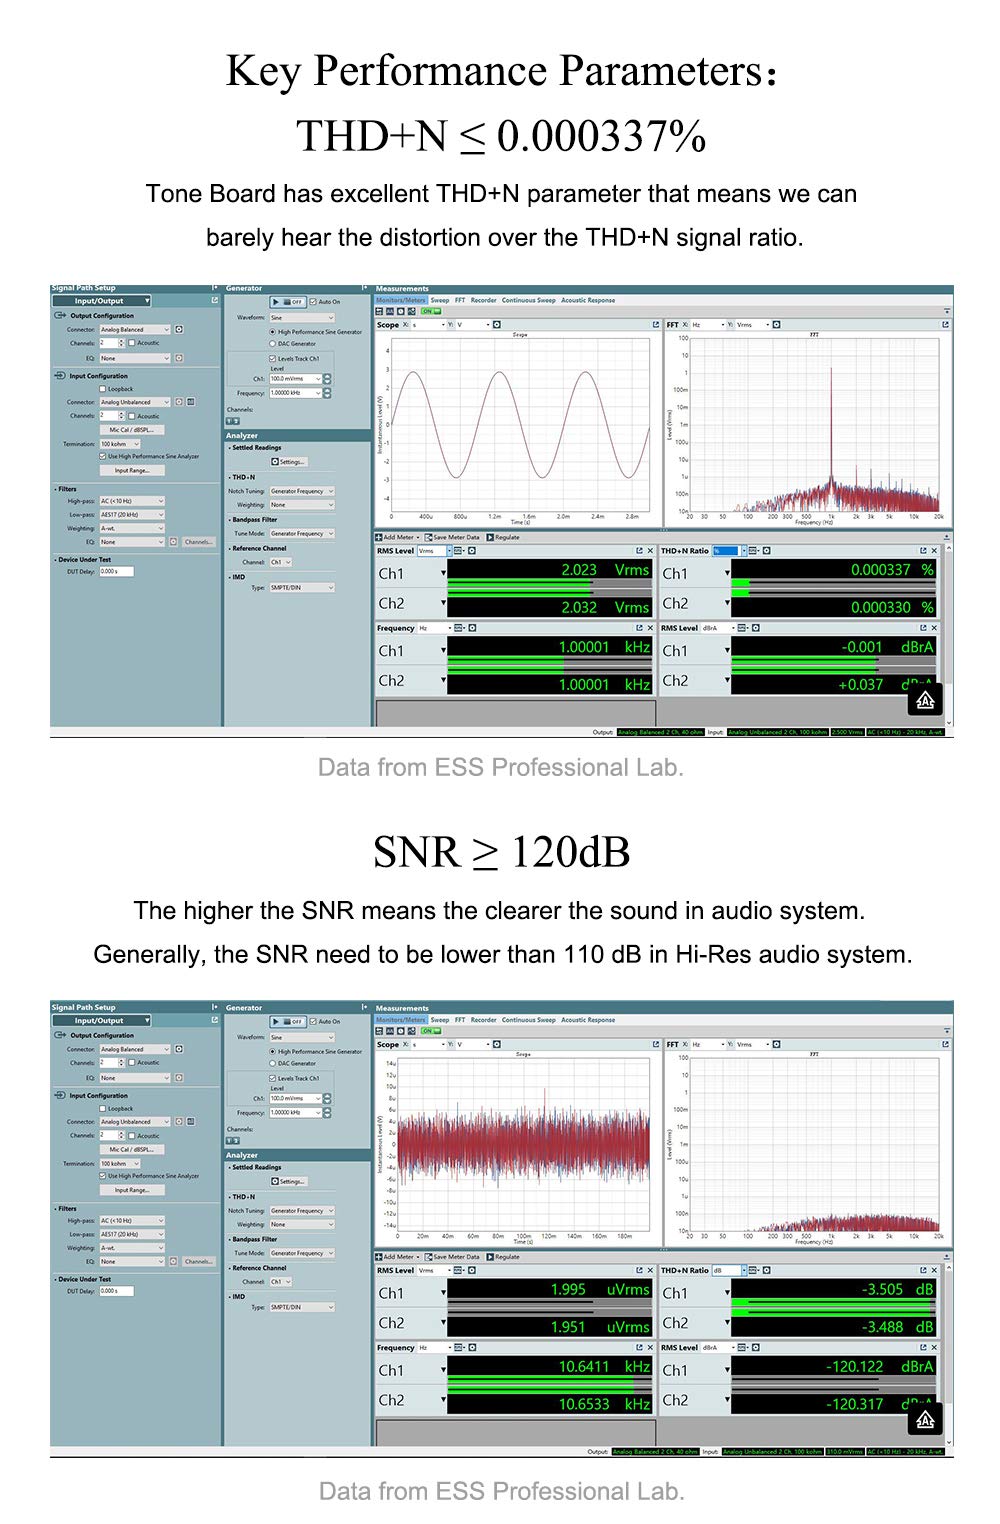Toggle Auto On checkbox in upper screenshot

pyautogui.click(x=313, y=301)
